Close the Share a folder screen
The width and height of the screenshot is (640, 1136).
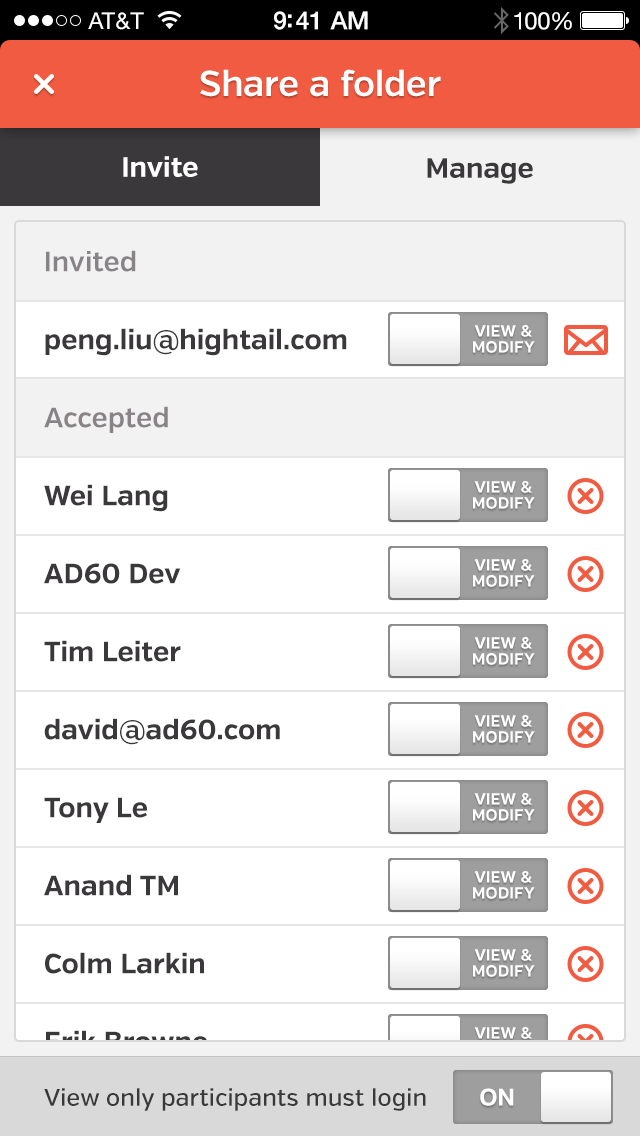pyautogui.click(x=44, y=84)
